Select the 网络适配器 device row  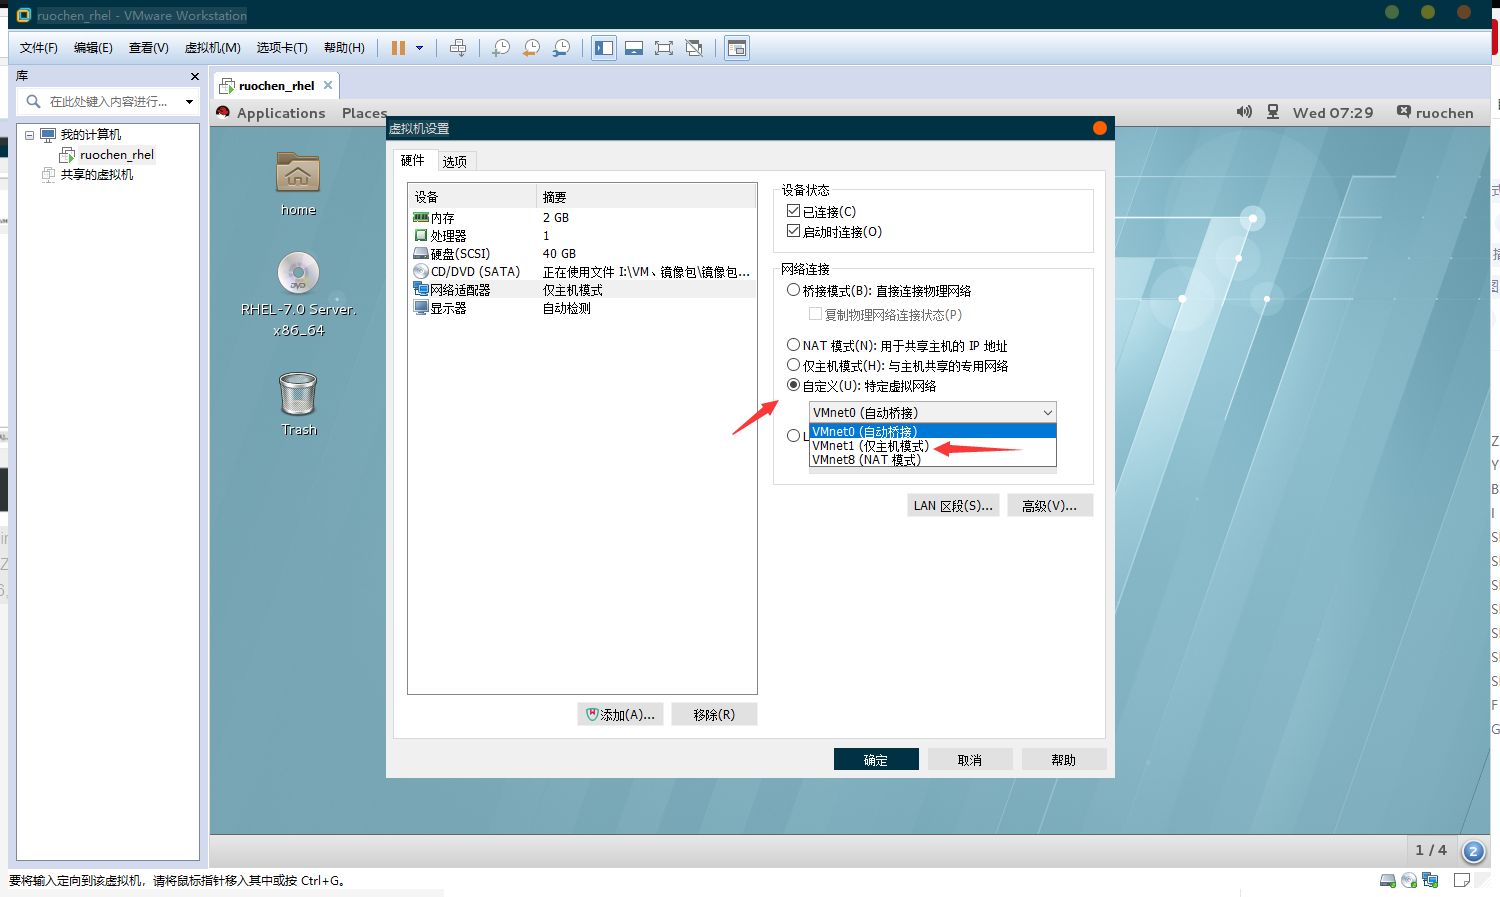(582, 290)
